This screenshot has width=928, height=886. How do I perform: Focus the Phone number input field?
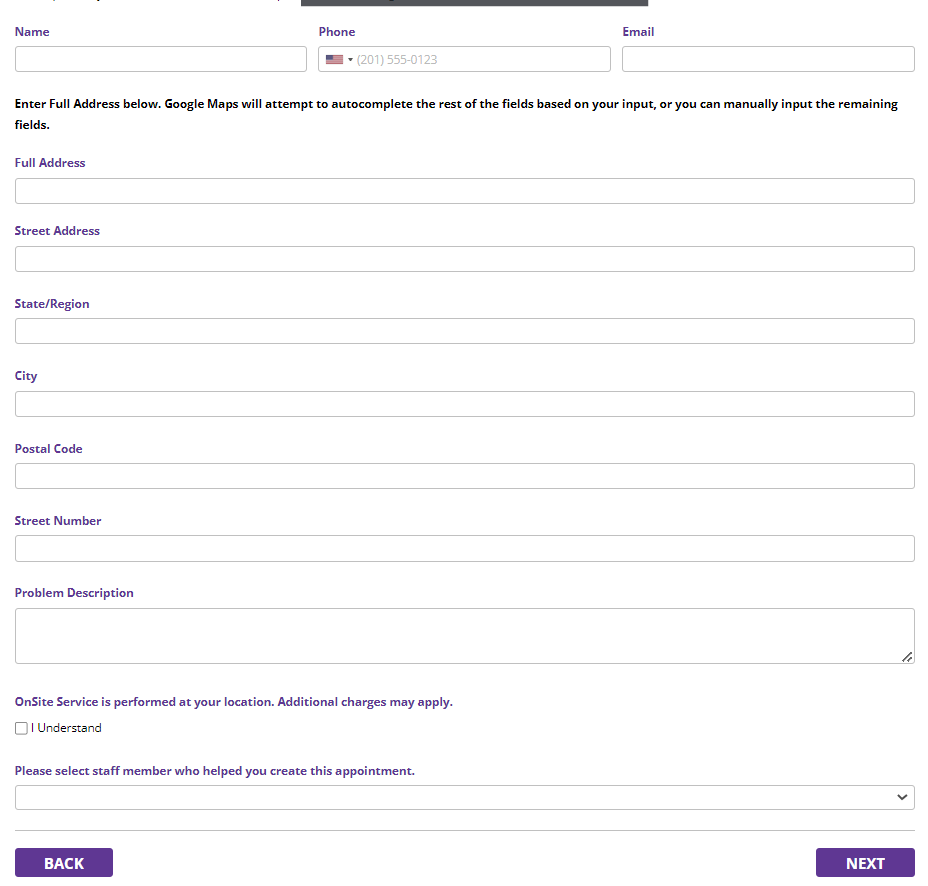click(480, 60)
